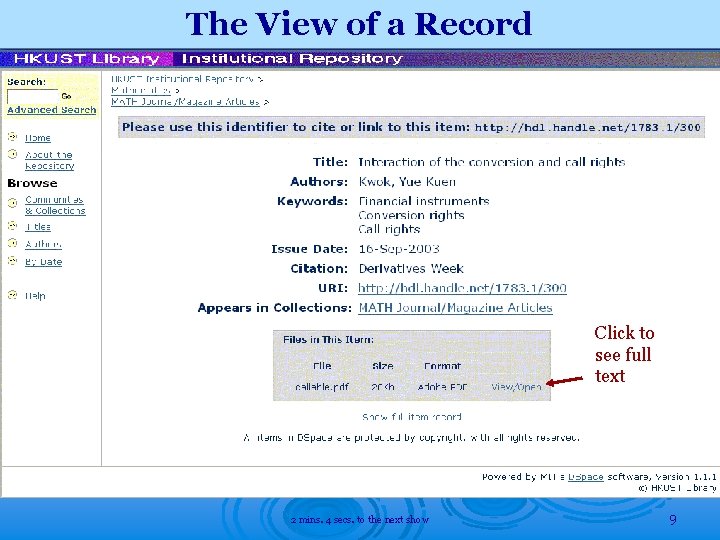Click keyword Call rights

[389, 229]
